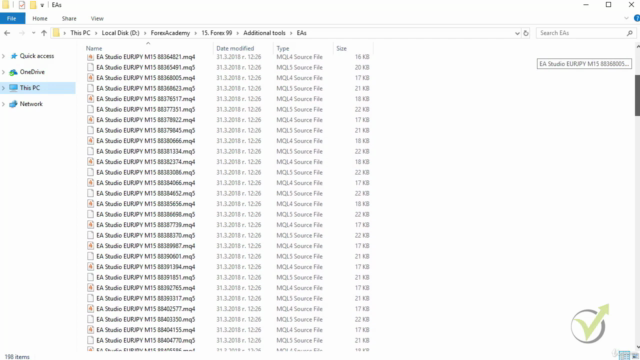Click the icon of file 88382374.mq4
The width and height of the screenshot is (640, 360).
90,162
